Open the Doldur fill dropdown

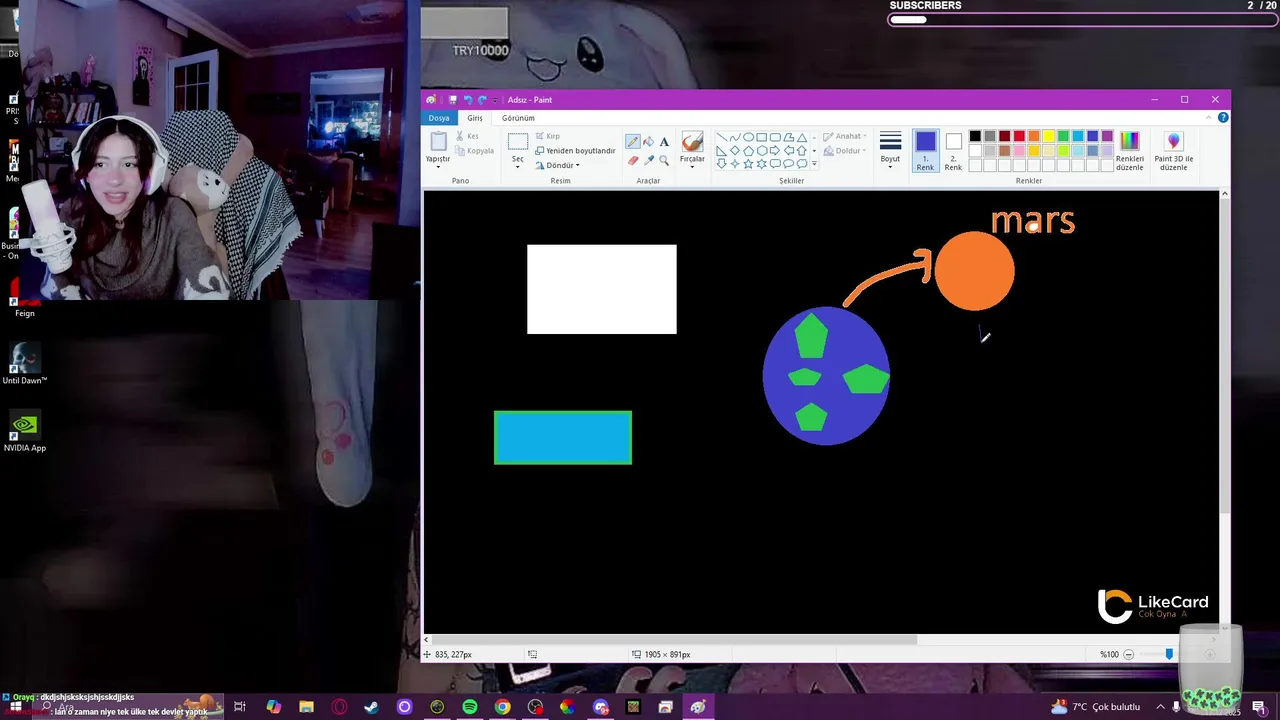(843, 151)
